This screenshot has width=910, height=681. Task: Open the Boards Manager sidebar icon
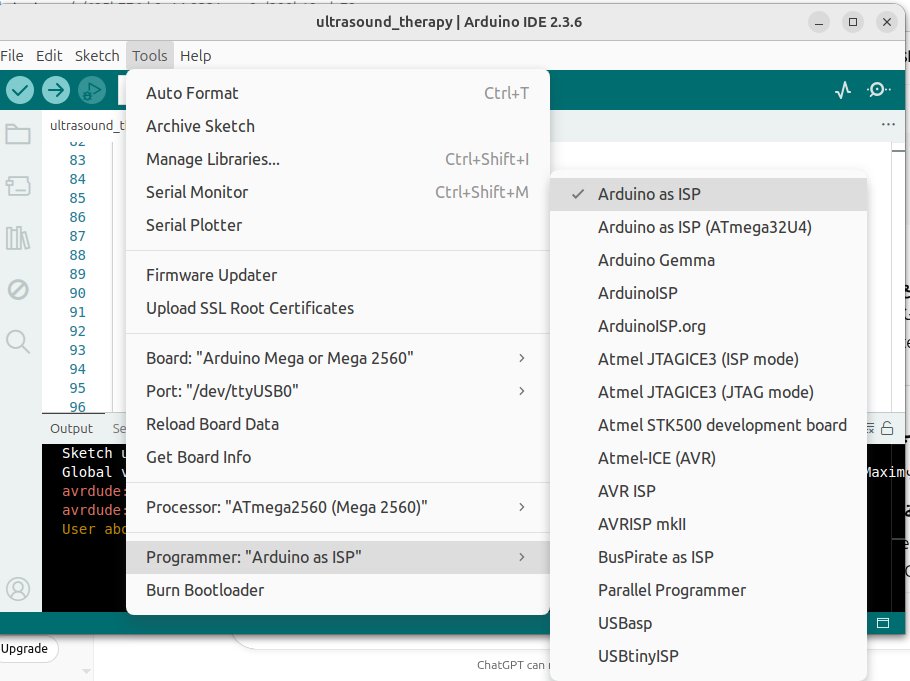[x=18, y=185]
